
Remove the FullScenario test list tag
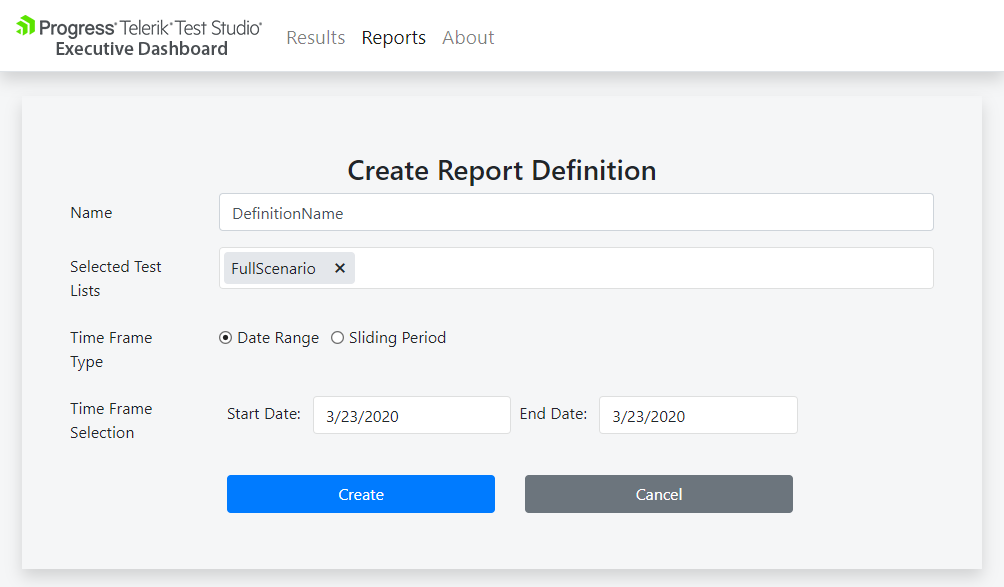click(340, 268)
